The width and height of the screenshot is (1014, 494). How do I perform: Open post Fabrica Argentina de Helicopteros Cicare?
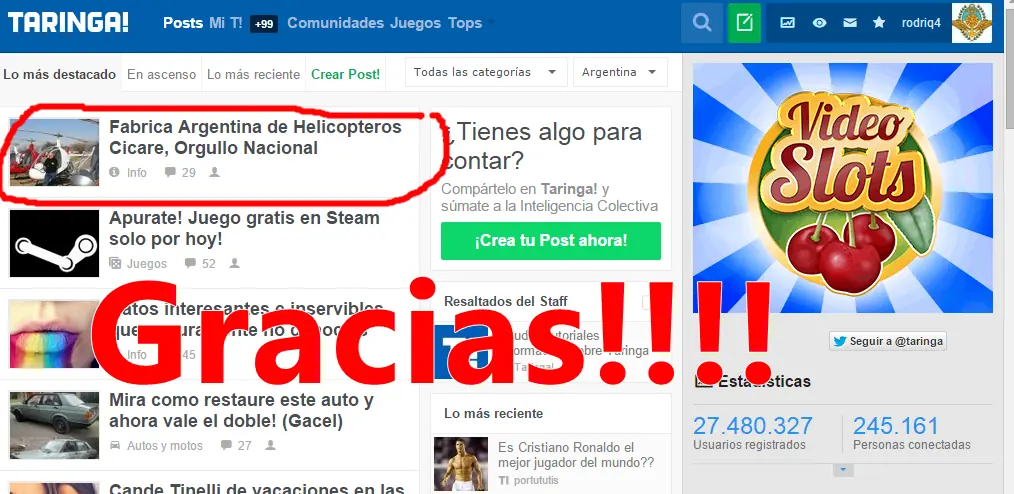point(255,137)
